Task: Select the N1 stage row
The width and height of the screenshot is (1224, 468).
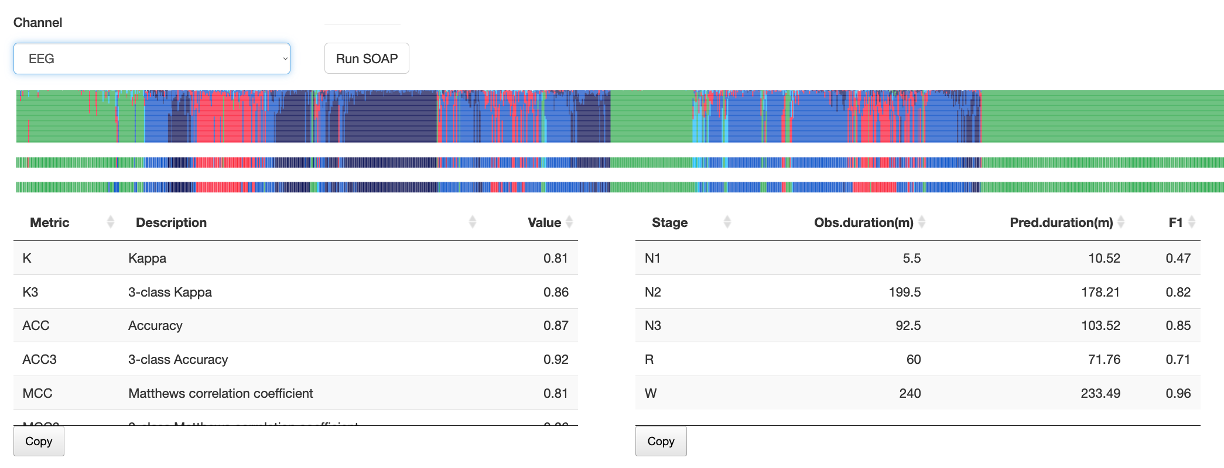Action: coord(917,258)
